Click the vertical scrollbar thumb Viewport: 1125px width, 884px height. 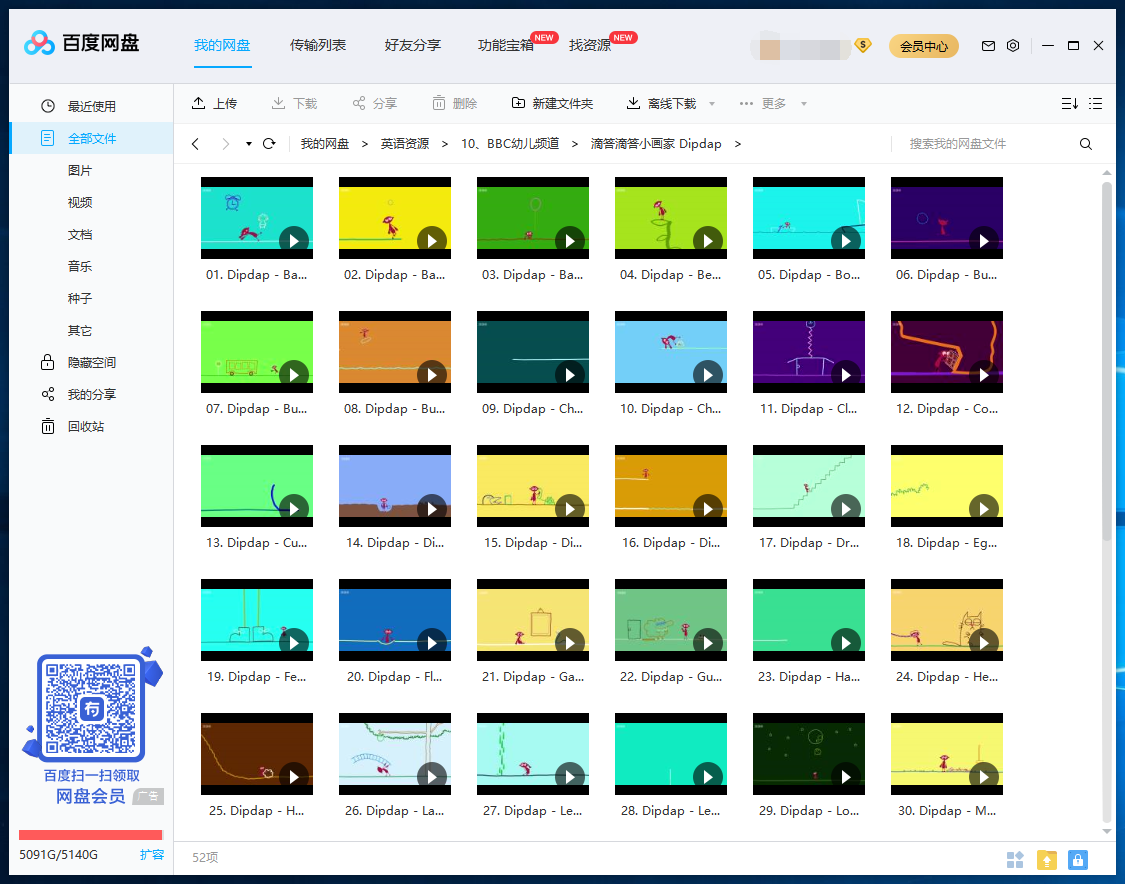(x=1106, y=362)
